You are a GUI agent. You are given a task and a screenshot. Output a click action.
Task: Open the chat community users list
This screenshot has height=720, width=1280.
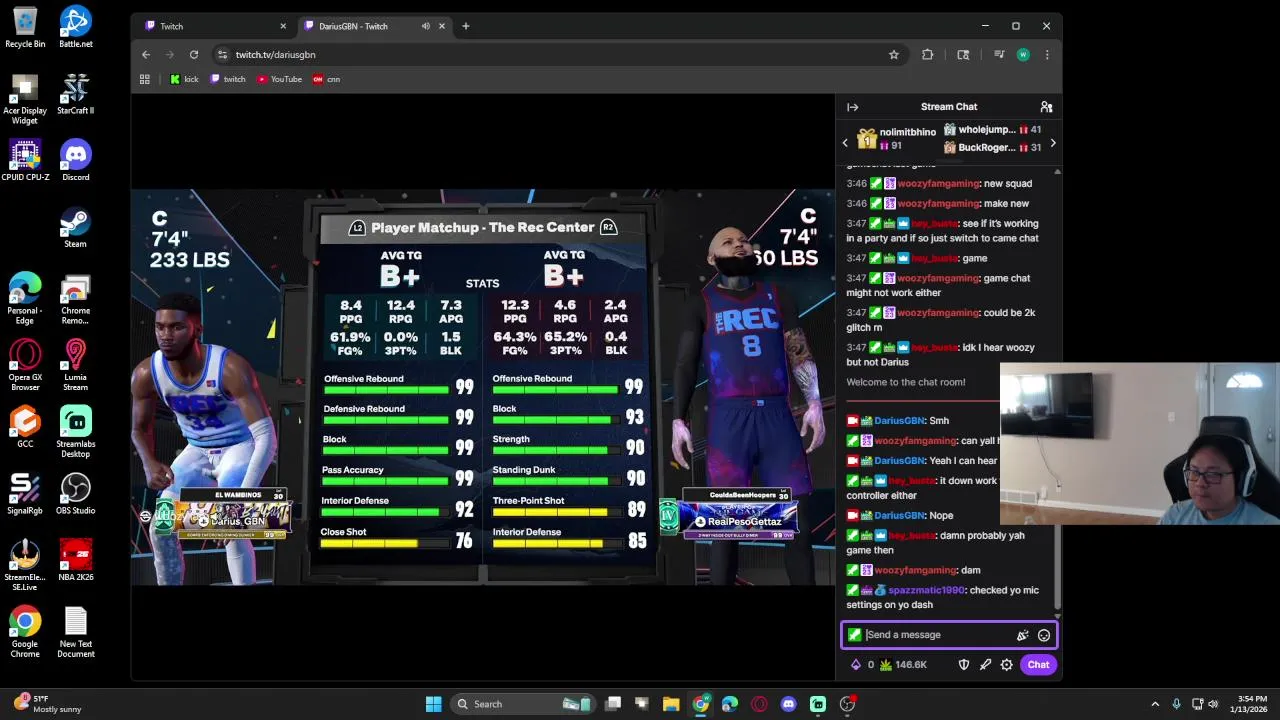(x=1046, y=107)
